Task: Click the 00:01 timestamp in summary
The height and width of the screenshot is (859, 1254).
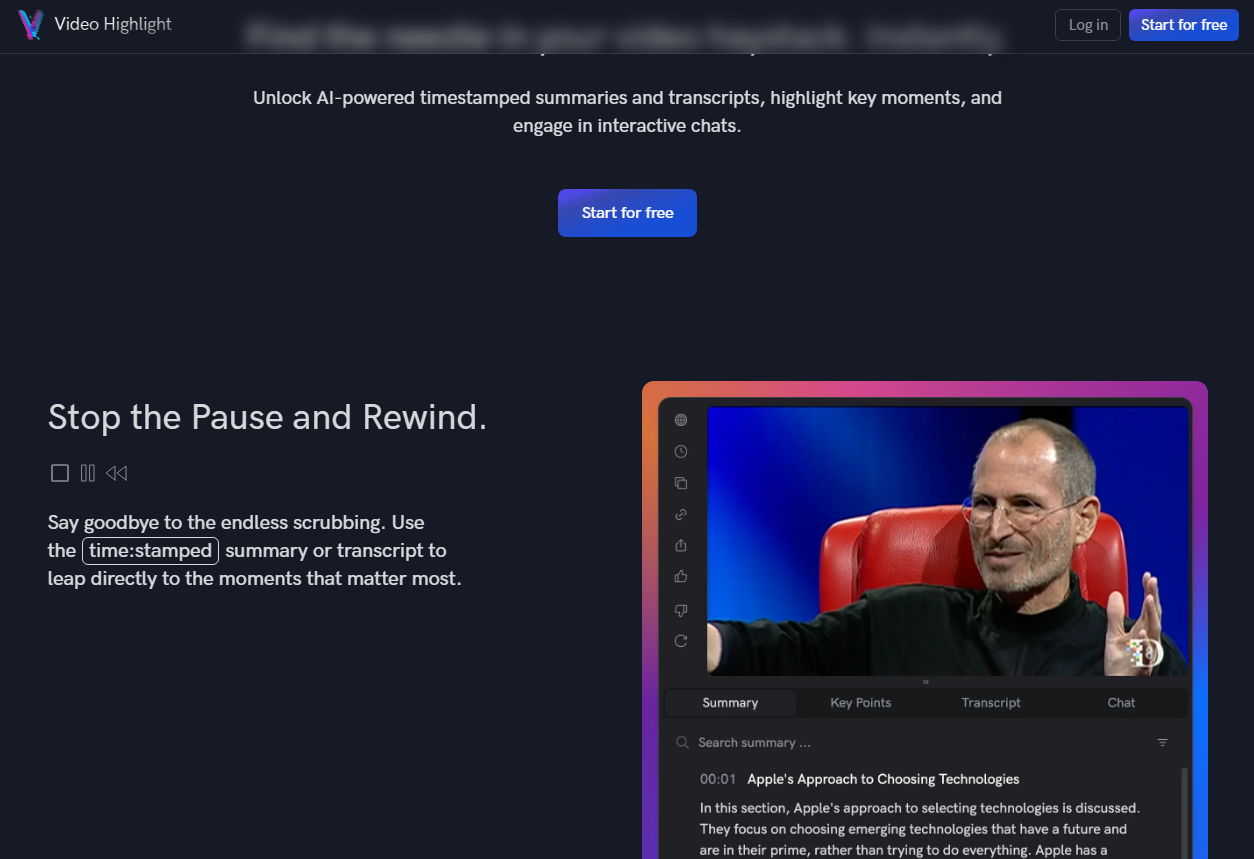Action: (718, 779)
